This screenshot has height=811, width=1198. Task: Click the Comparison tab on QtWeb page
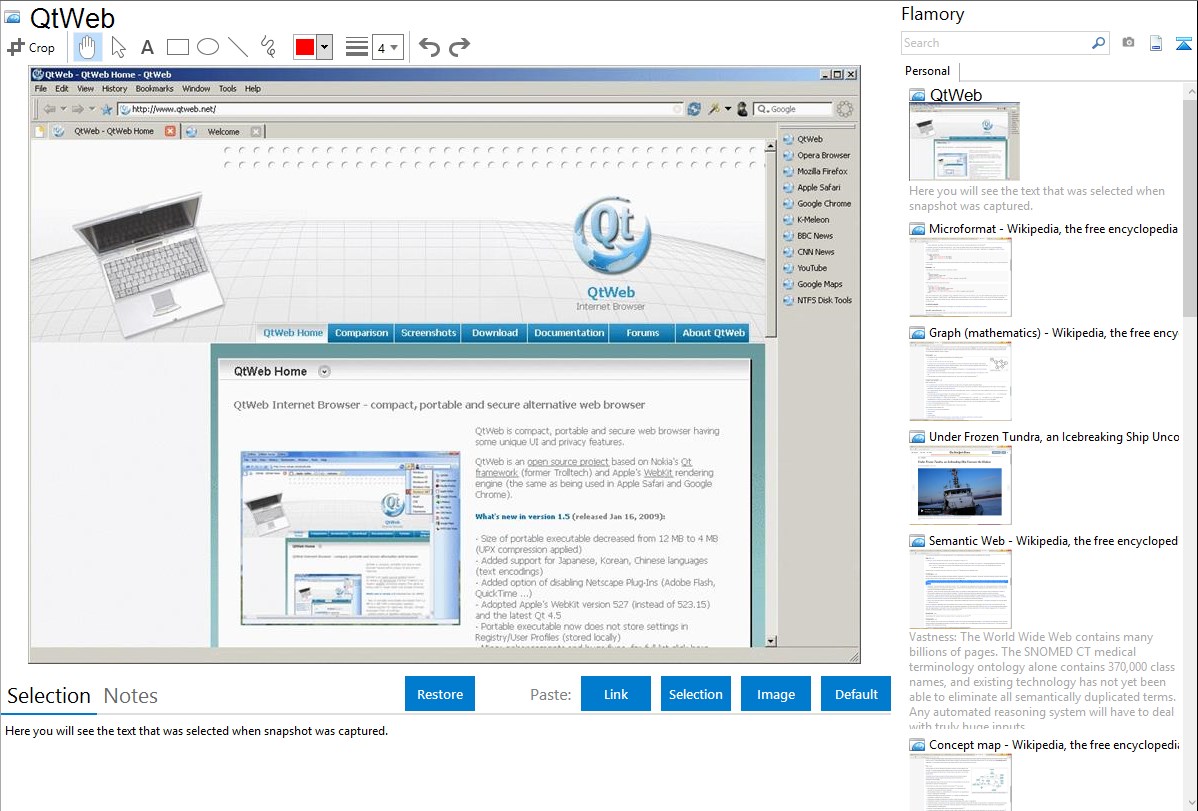click(361, 333)
